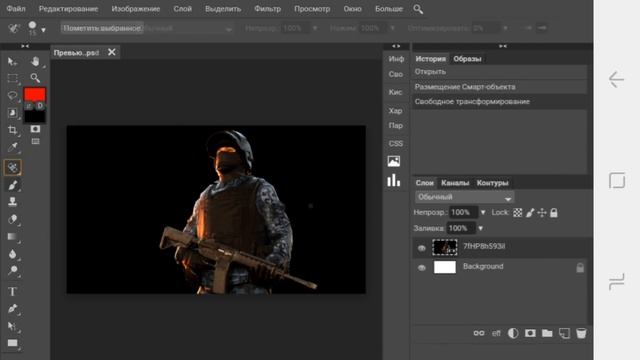The width and height of the screenshot is (640, 360).
Task: Collapse the left toolbar arrows
Action: 25,46
